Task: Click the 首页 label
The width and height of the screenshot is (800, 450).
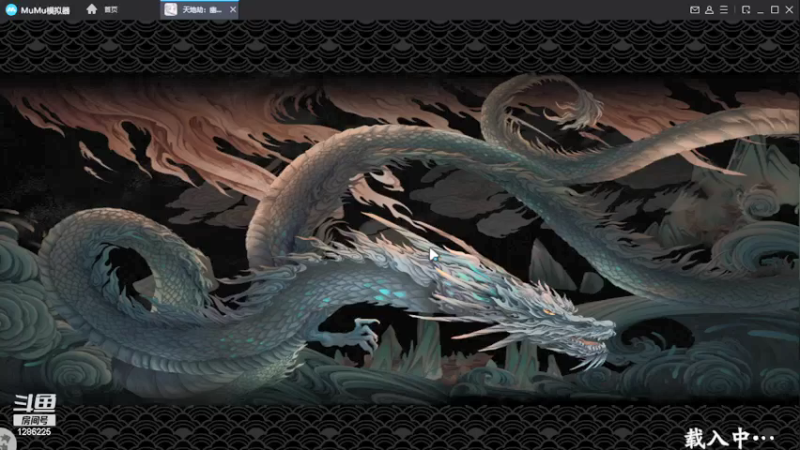Action: [x=111, y=10]
